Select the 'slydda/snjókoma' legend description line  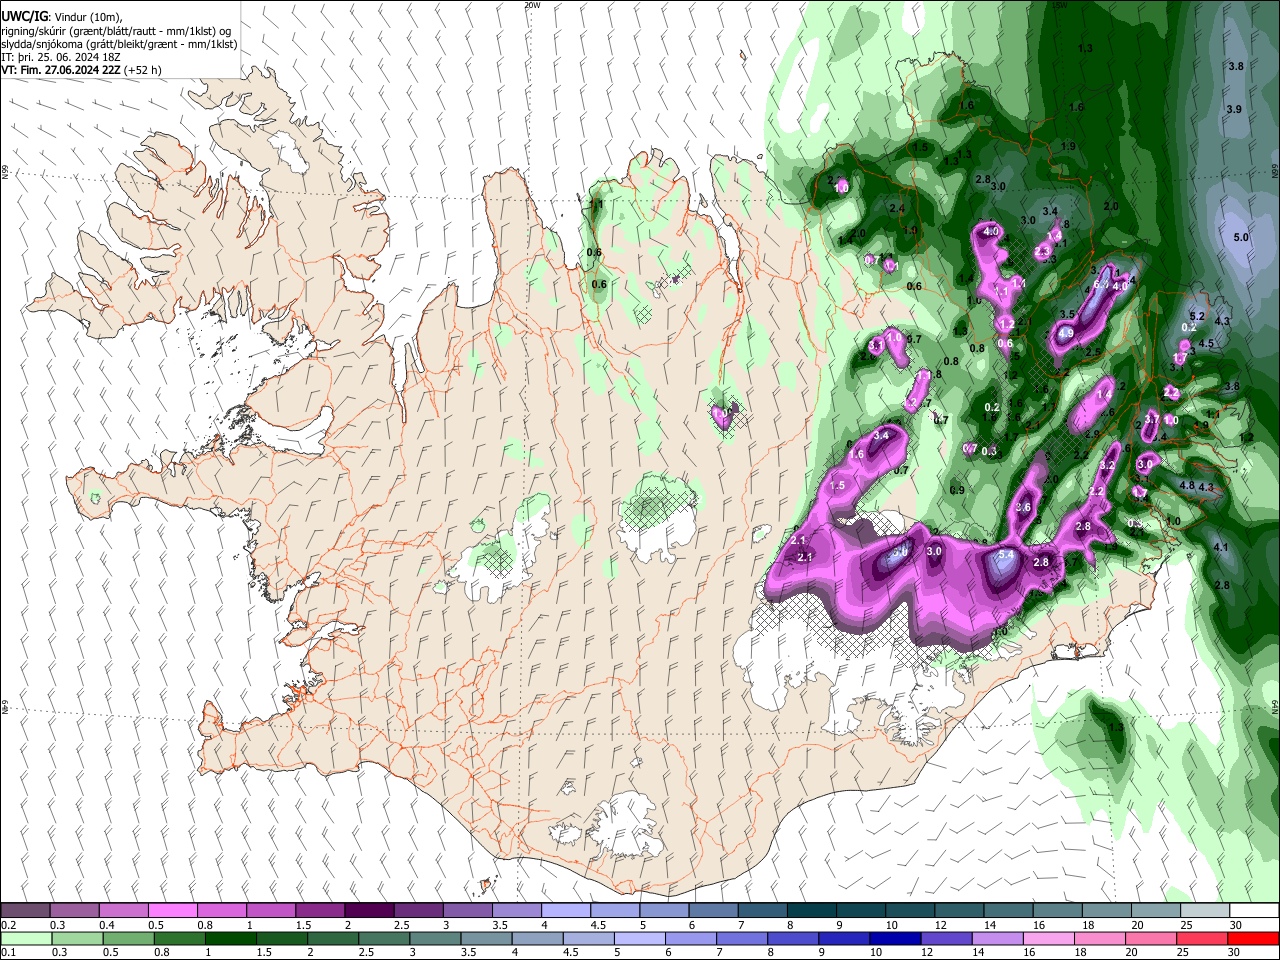click(x=119, y=44)
